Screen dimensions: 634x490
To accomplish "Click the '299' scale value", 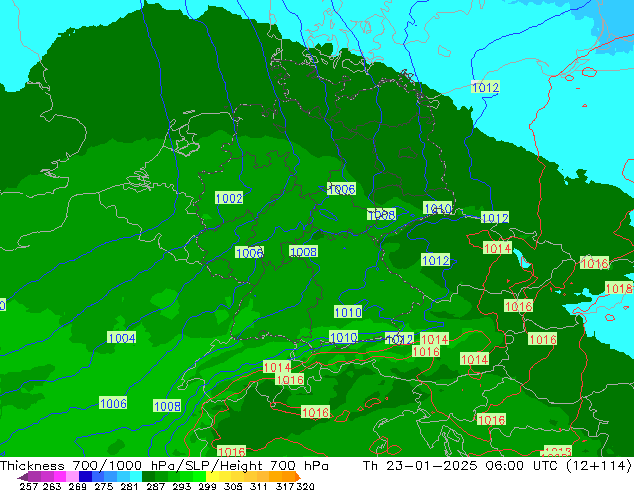I will pyautogui.click(x=207, y=486).
